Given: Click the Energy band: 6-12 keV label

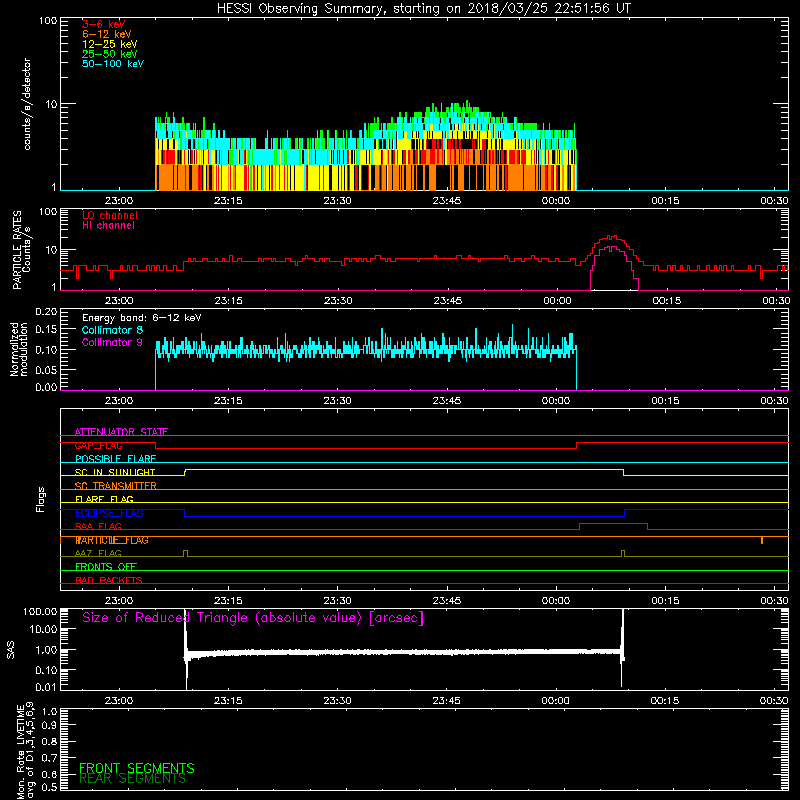Looking at the screenshot, I should point(141,318).
